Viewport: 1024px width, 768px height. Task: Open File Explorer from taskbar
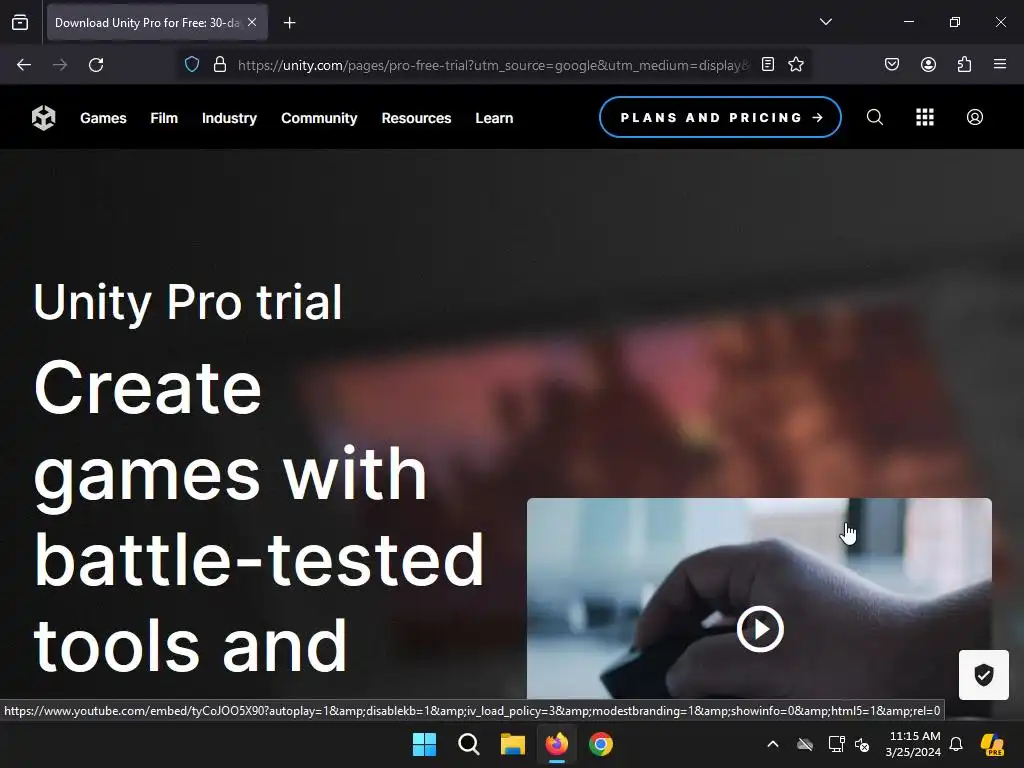pos(513,744)
